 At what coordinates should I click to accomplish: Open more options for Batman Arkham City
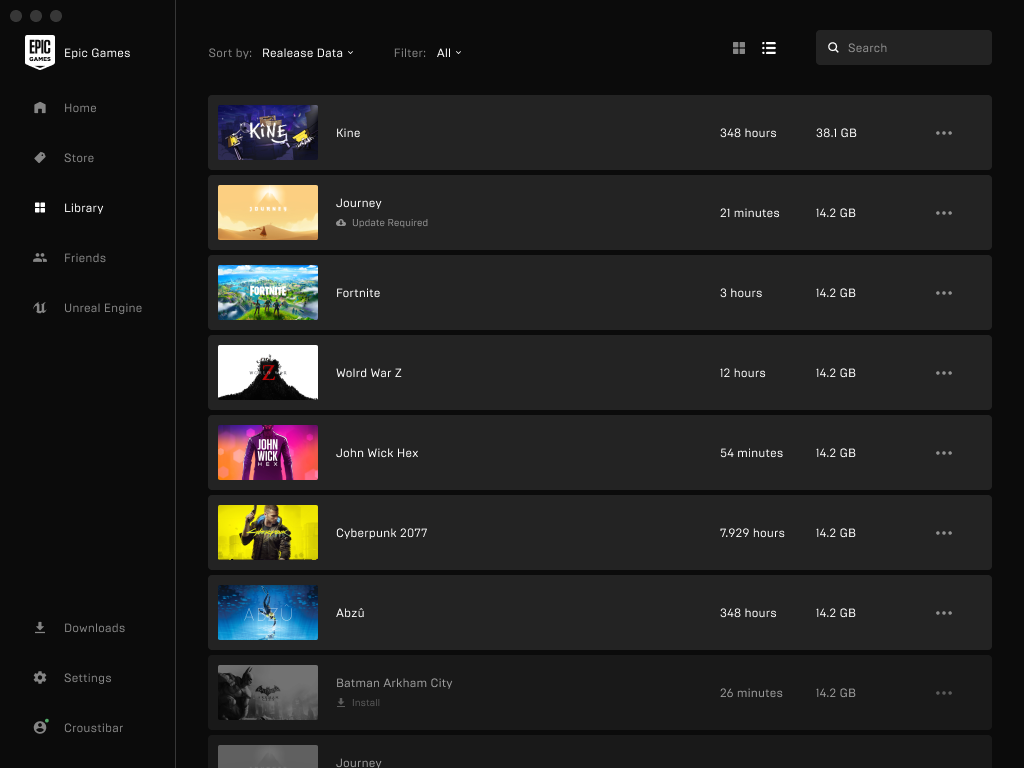tap(944, 693)
